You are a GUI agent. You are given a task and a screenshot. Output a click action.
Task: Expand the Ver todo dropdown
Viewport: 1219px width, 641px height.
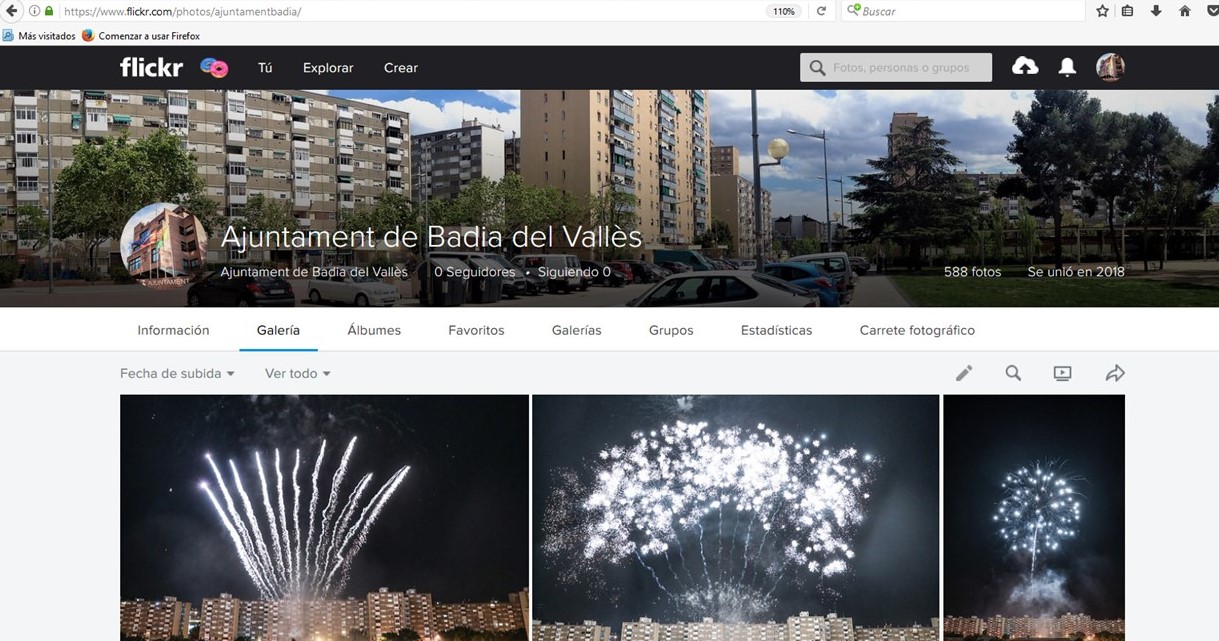[297, 373]
